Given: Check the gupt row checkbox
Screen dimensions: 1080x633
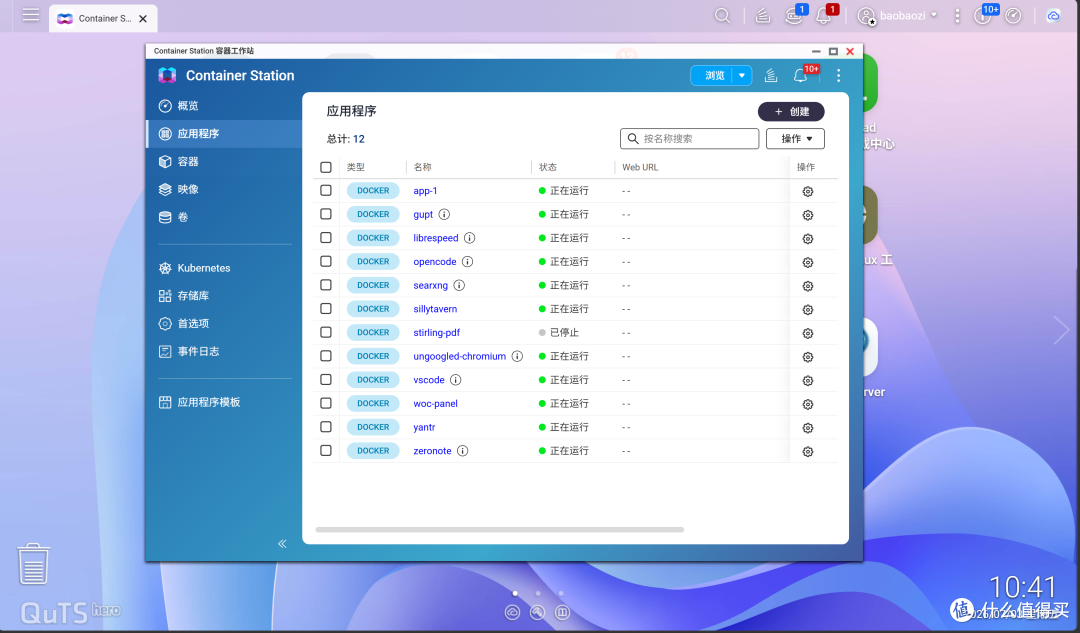Looking at the screenshot, I should pos(326,214).
